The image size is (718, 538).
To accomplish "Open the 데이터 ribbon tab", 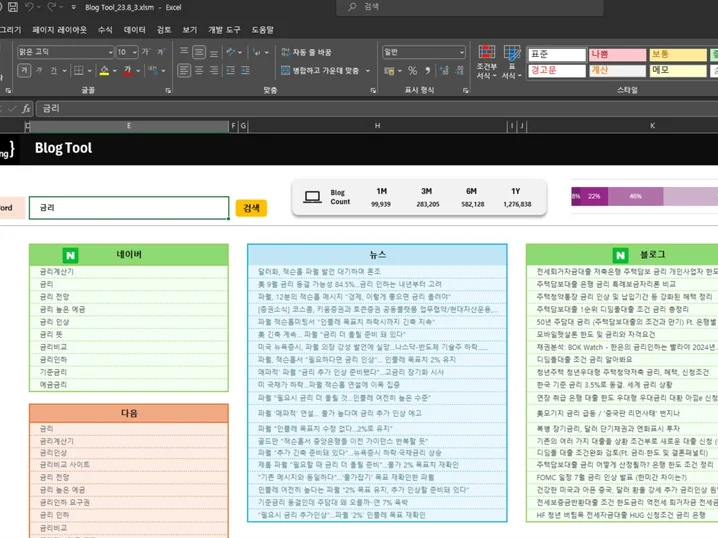I will (x=135, y=30).
